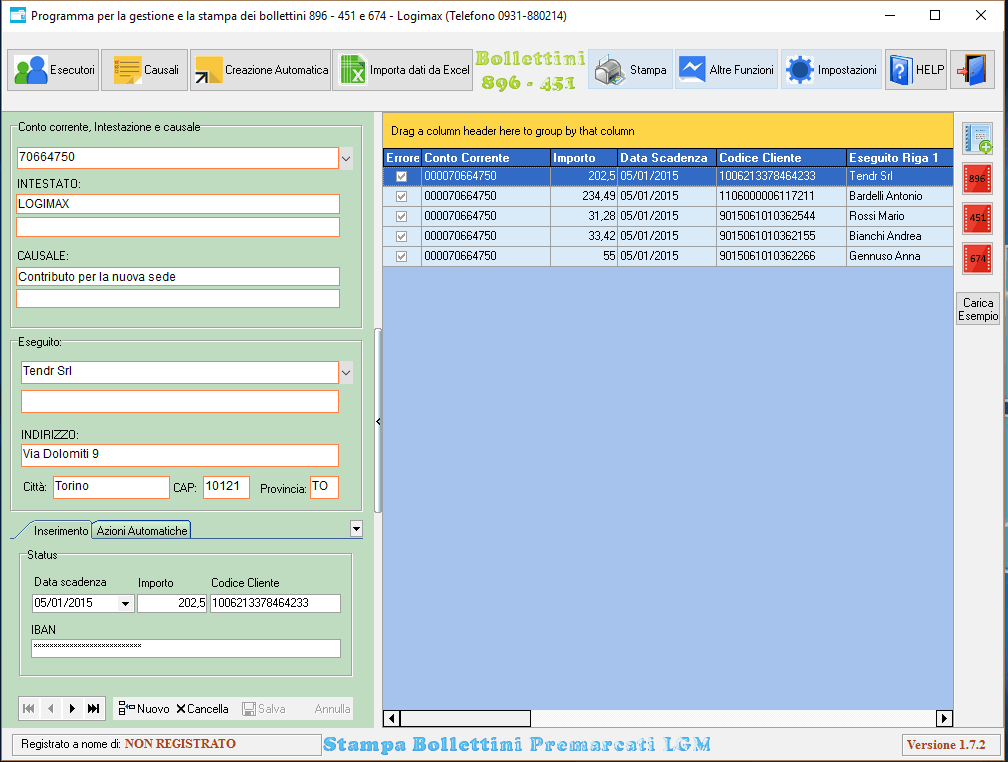
Task: Open Altre Funzioni
Action: tap(726, 69)
